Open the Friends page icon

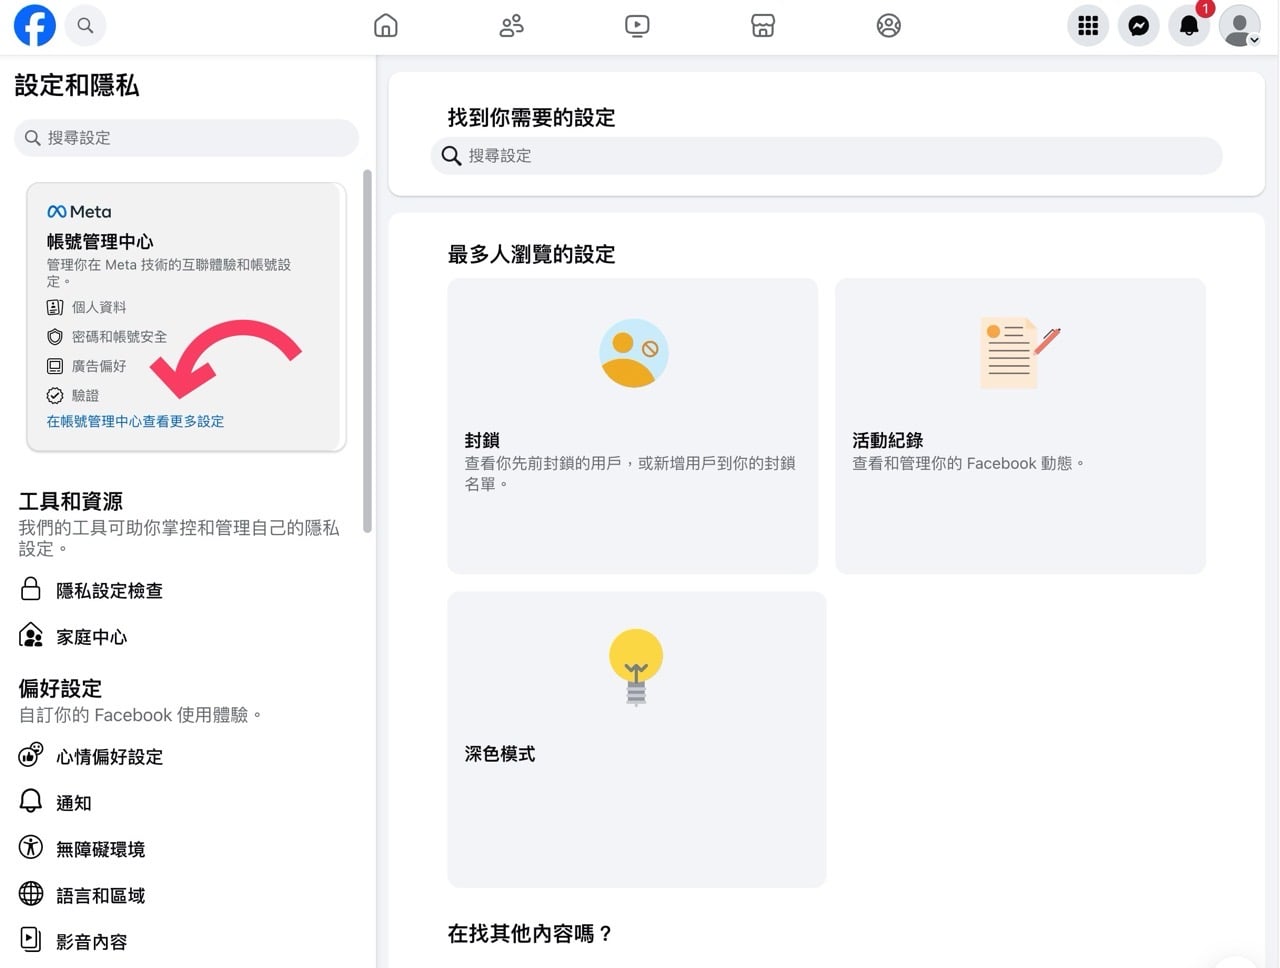511,26
